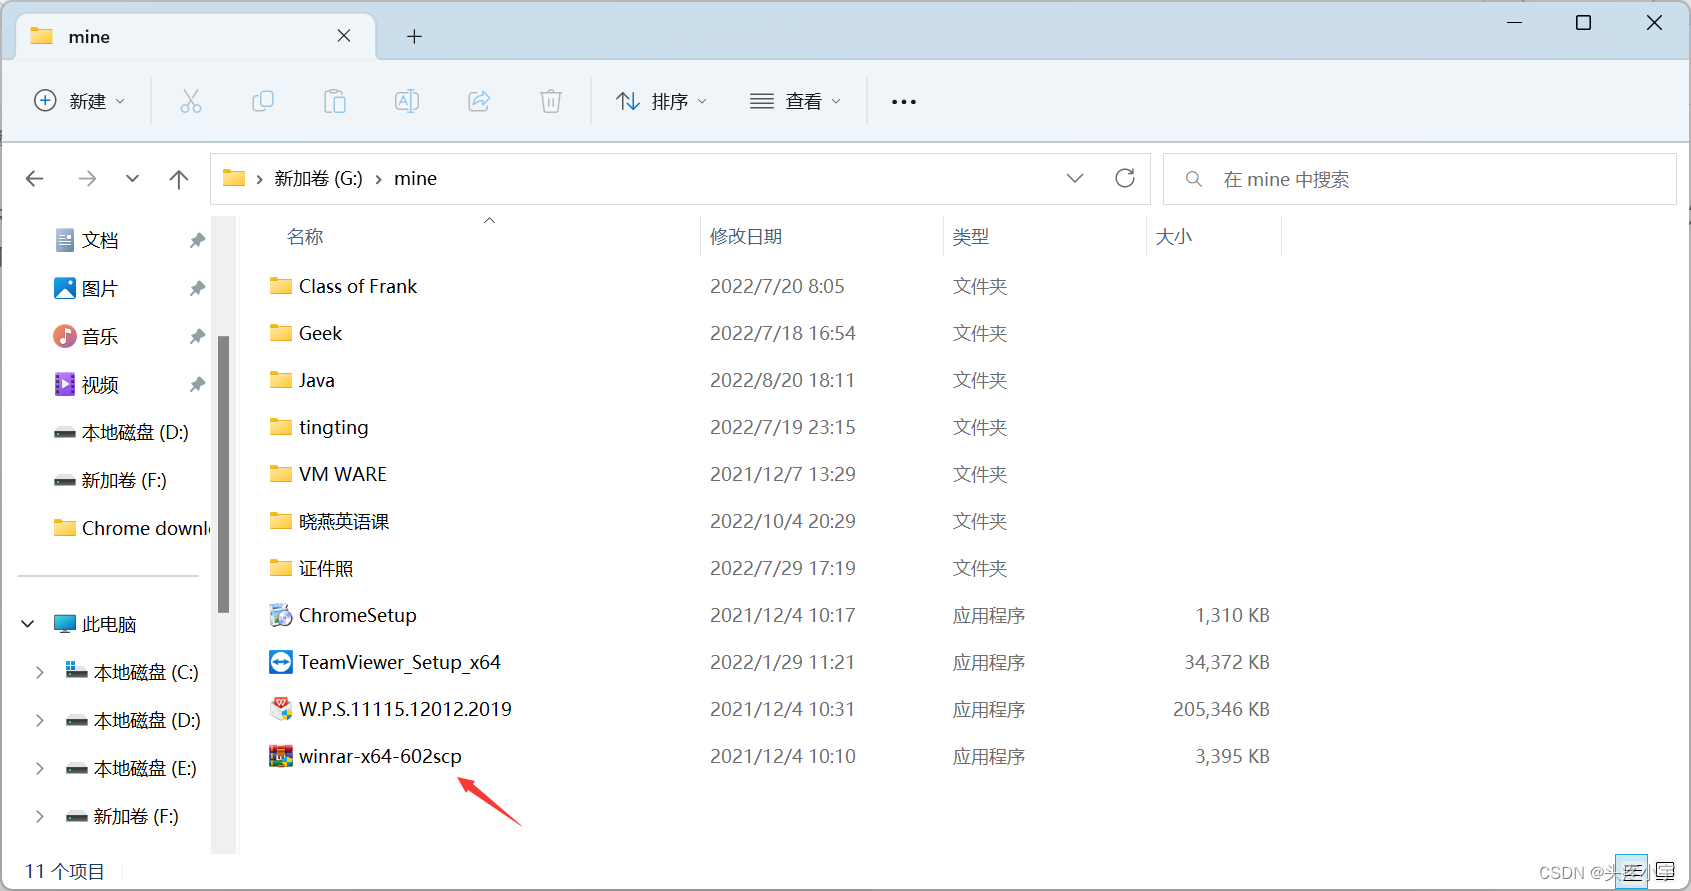This screenshot has height=891, width=1691.
Task: Collapse the 此电脑 tree node
Action: click(28, 624)
